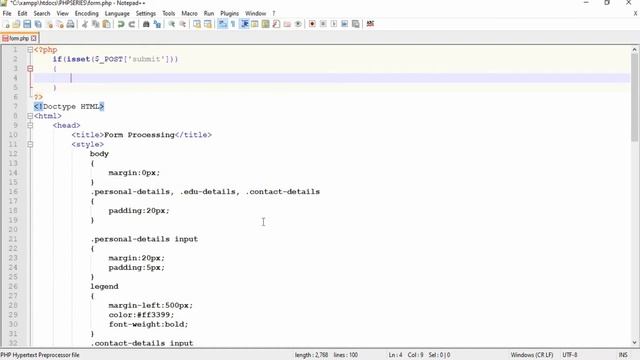Open the Language menu
Screen dimensions: 640x360
click(117, 13)
